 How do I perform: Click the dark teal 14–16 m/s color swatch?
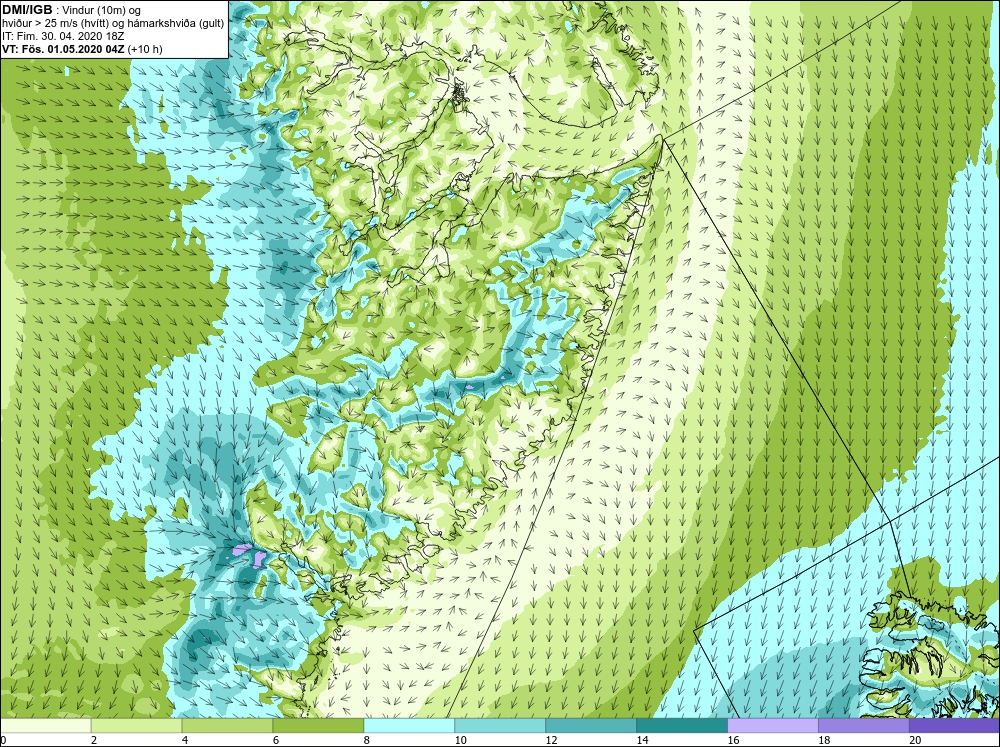click(682, 726)
